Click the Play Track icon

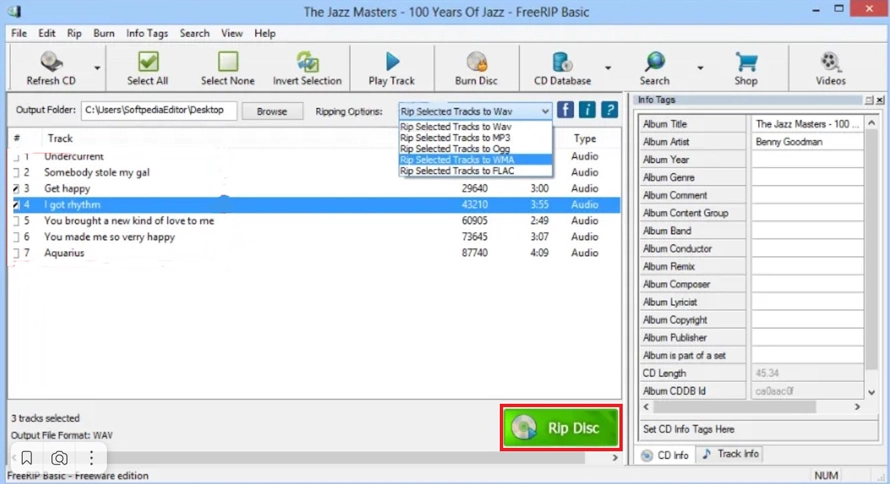392,61
